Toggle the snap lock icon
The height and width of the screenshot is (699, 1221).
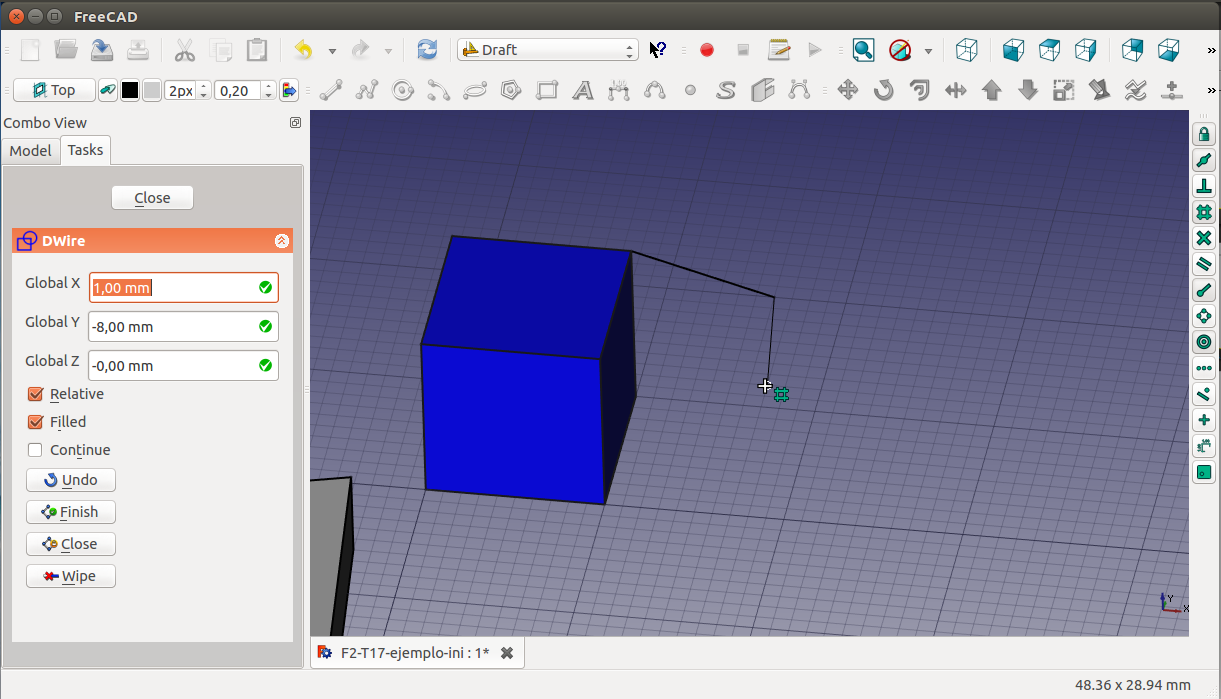coord(1204,134)
